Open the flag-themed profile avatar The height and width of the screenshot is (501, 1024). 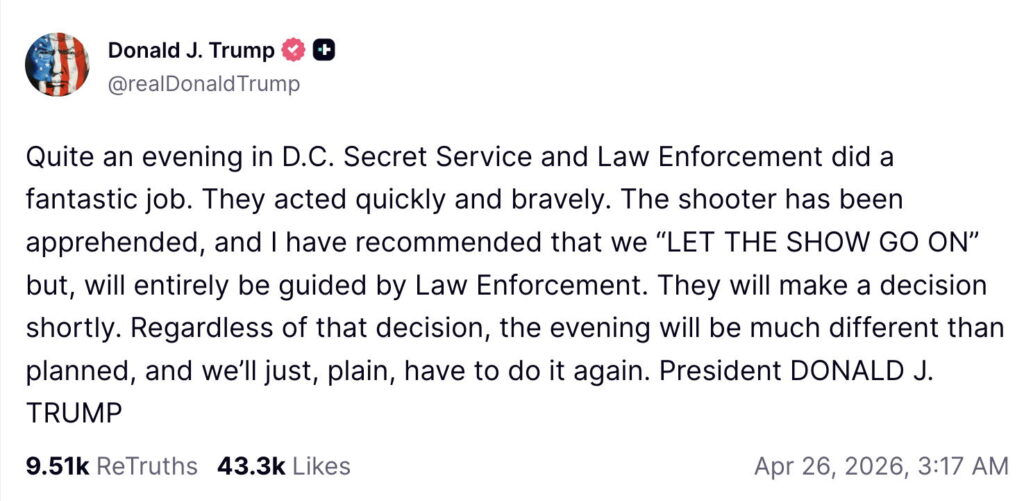(58, 65)
